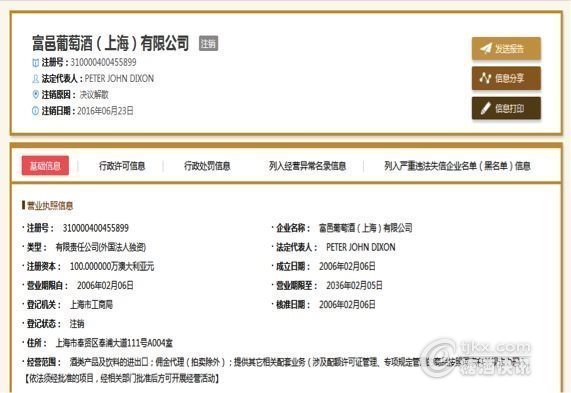Click the cancellation date 2016年06月23日
Viewport: 571px width, 393px height.
105,111
